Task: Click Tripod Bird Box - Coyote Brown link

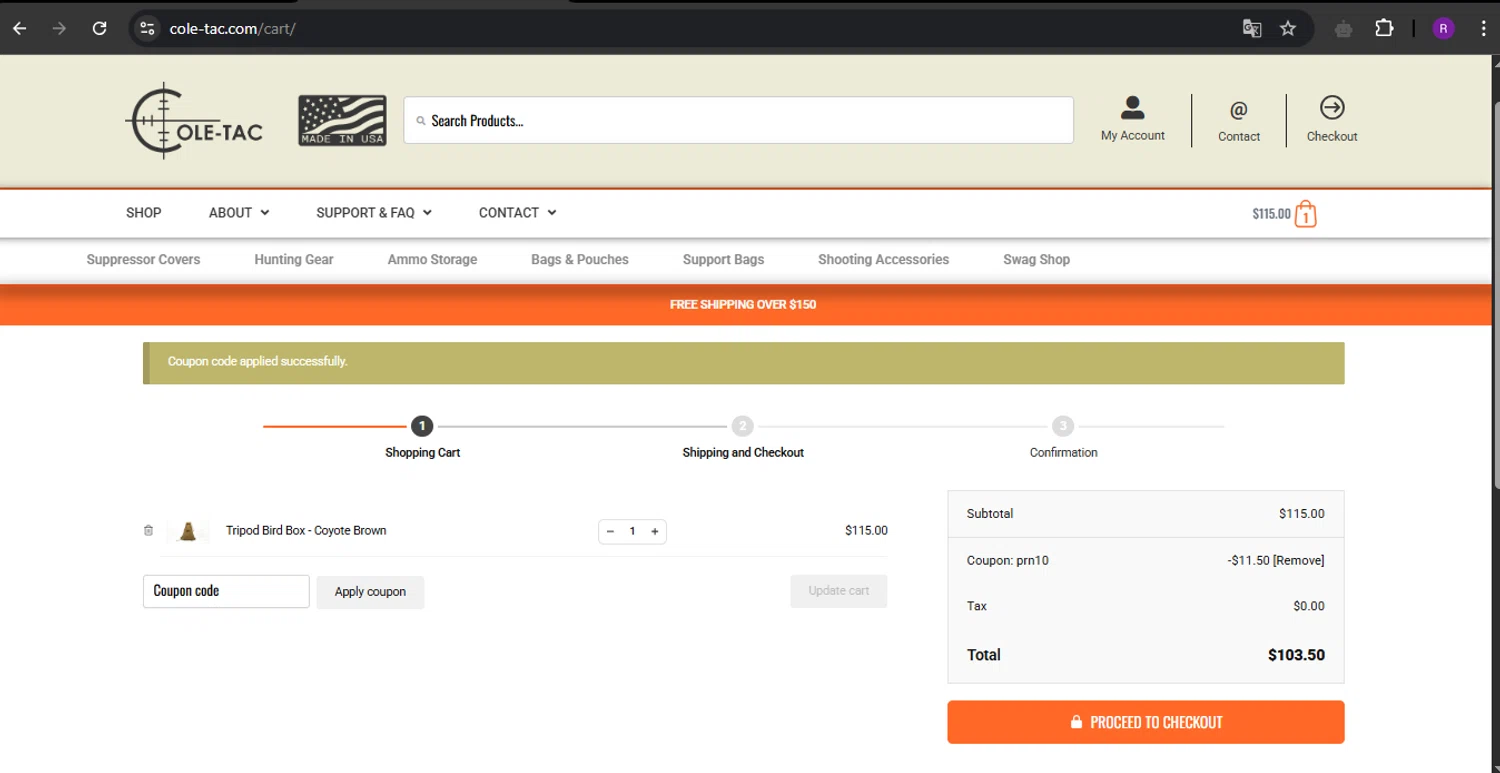Action: click(x=306, y=530)
